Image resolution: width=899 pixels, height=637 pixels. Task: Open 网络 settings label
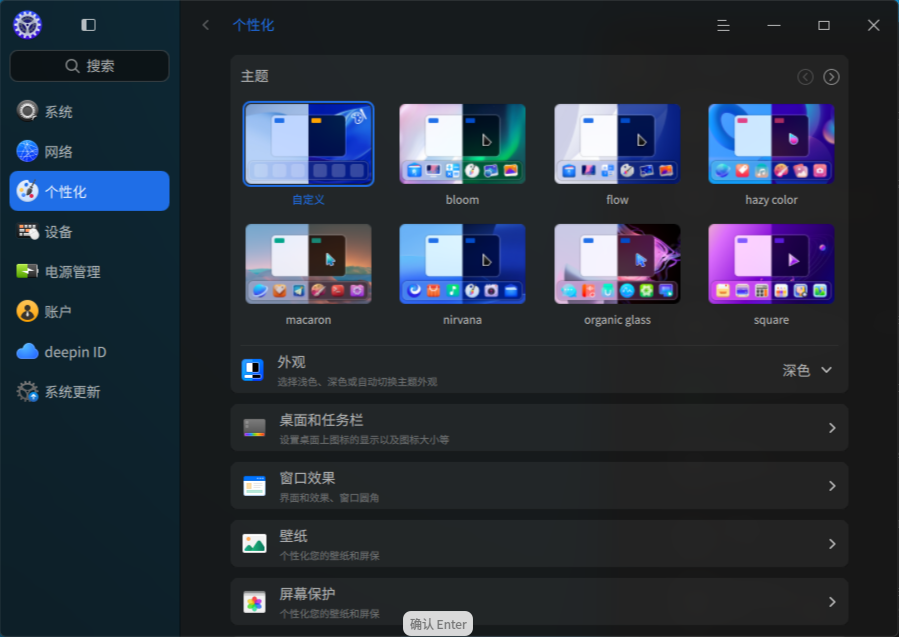58,152
